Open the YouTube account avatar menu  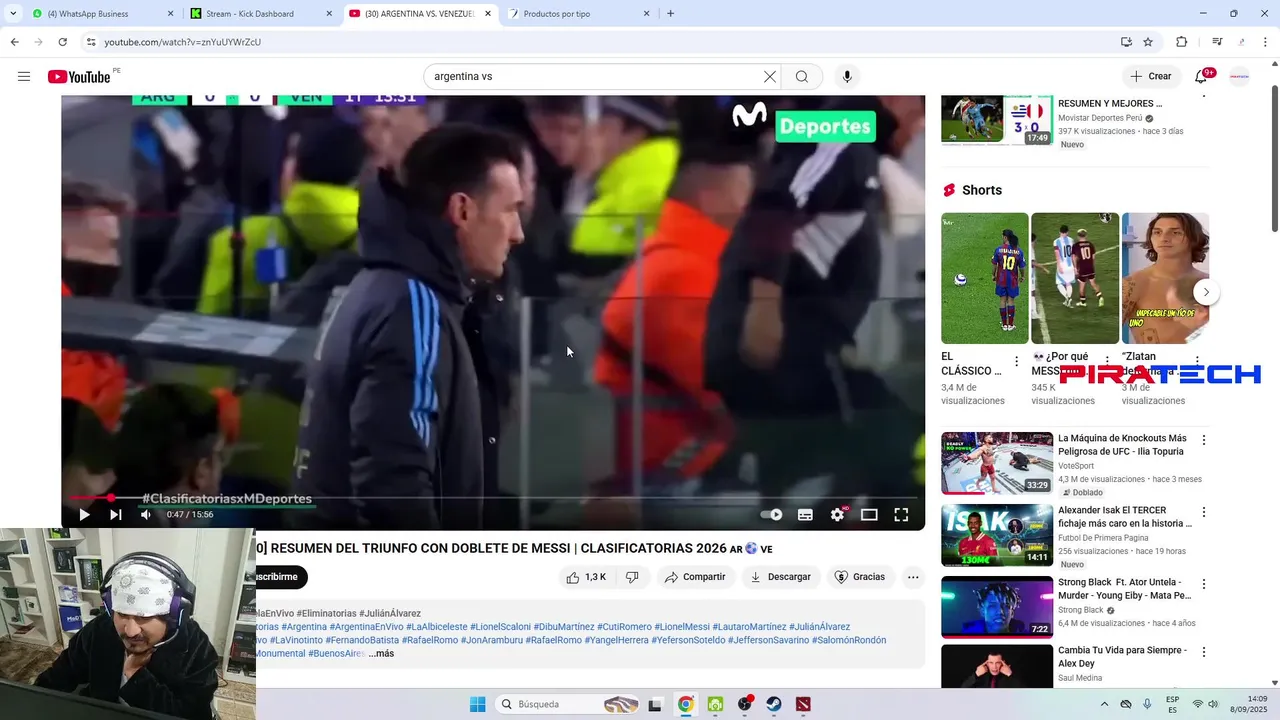tap(1239, 77)
